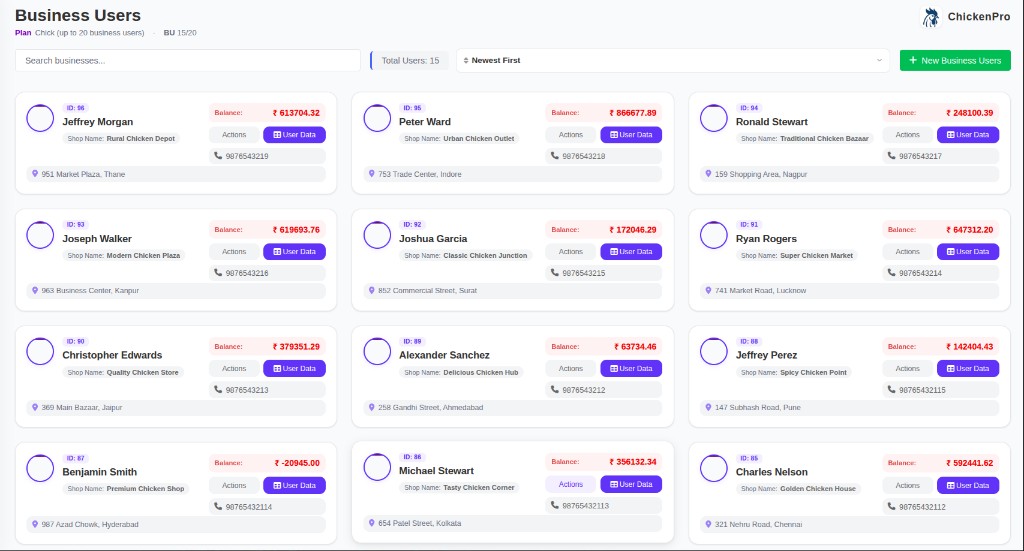Open Actions menu for Ronald Stewart
Image resolution: width=1024 pixels, height=551 pixels.
pos(907,134)
